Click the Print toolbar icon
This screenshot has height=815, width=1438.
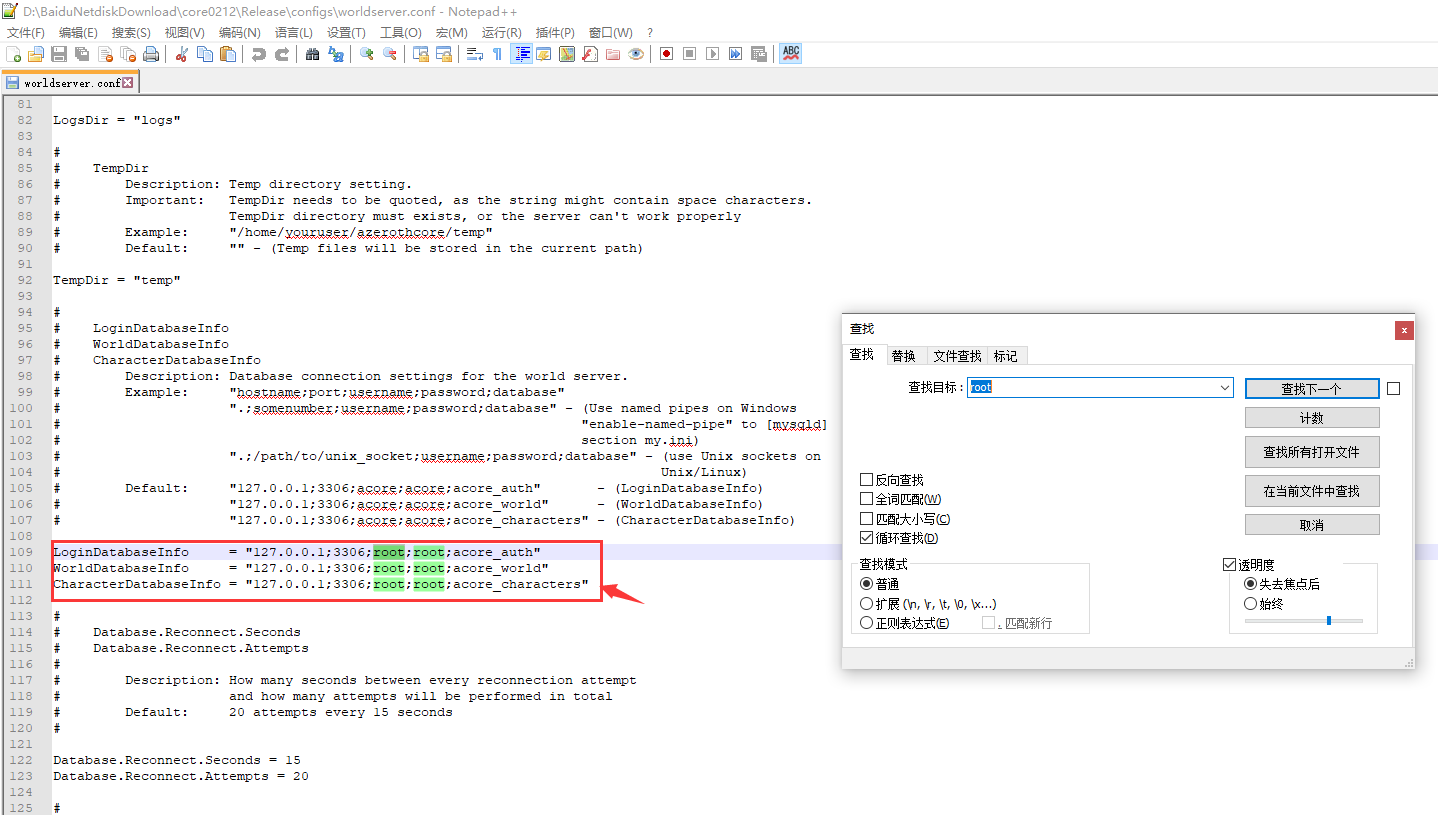150,54
